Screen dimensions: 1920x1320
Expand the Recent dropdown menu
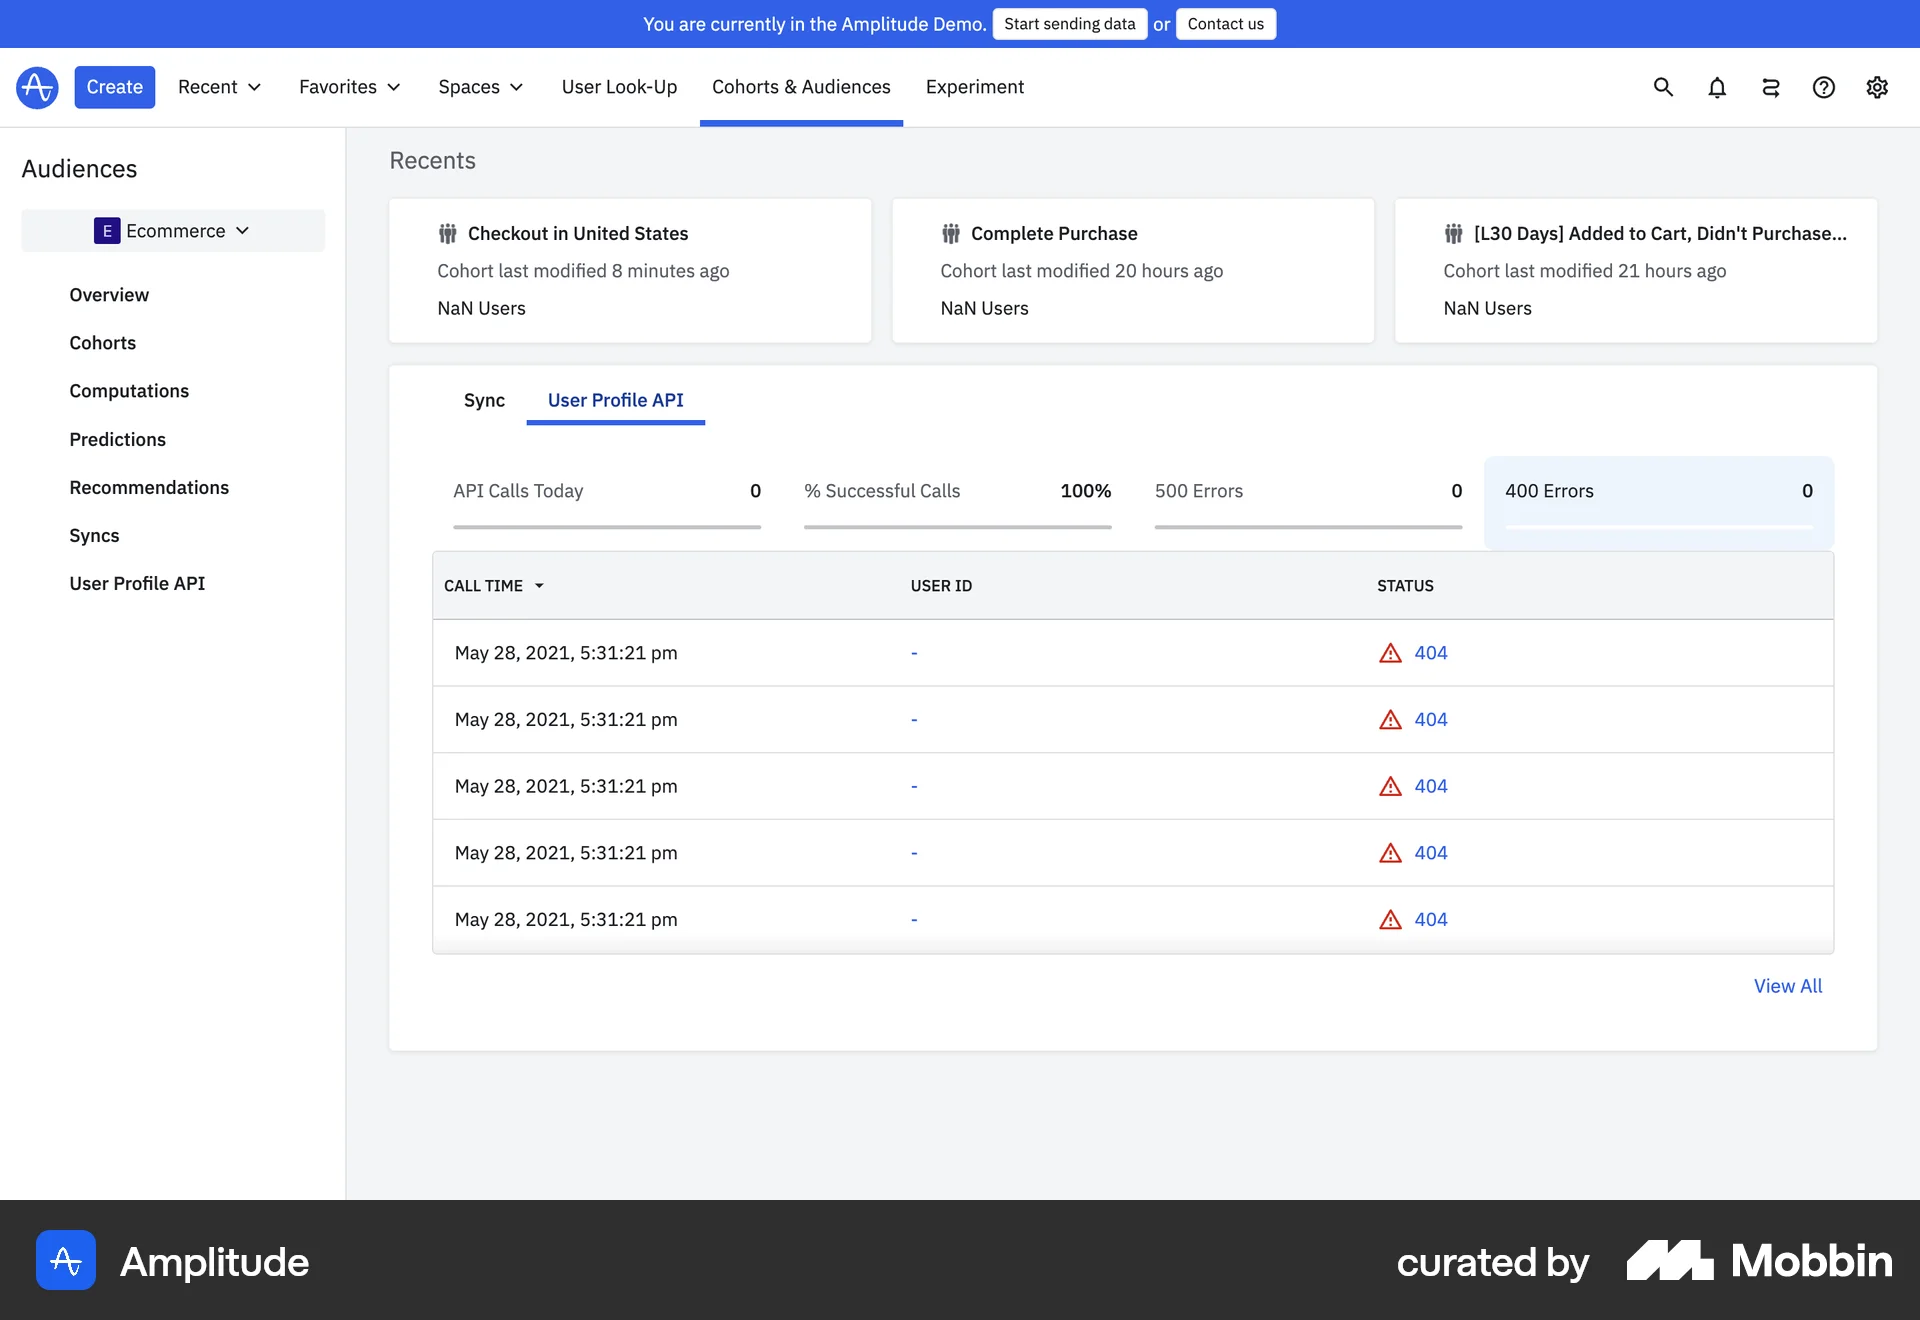219,87
